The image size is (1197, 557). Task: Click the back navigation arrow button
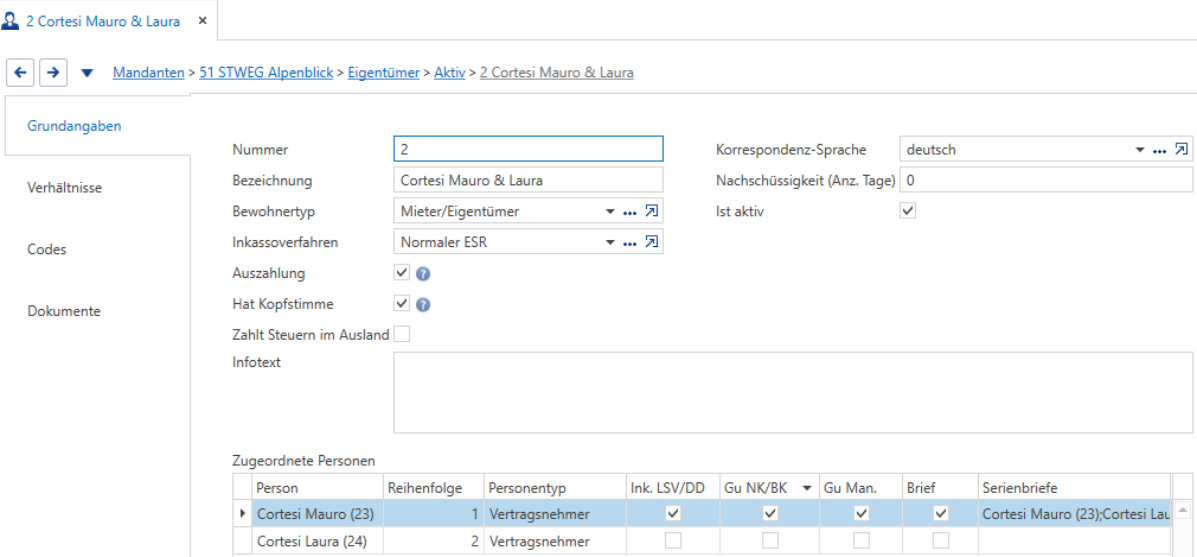pos(21,72)
